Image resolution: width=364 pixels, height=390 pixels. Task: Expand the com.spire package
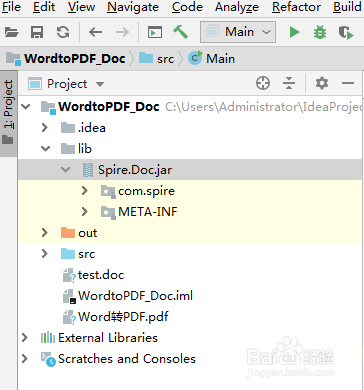[x=85, y=191]
